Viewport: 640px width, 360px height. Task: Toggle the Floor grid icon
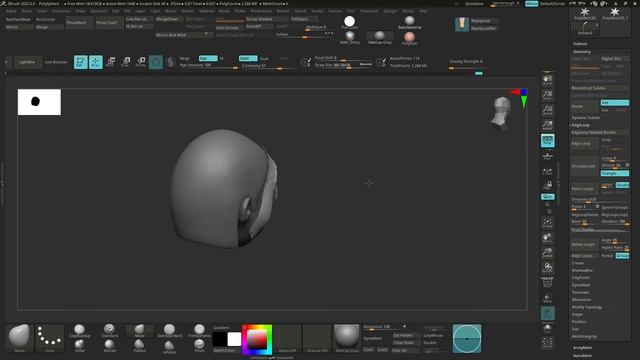[547, 156]
